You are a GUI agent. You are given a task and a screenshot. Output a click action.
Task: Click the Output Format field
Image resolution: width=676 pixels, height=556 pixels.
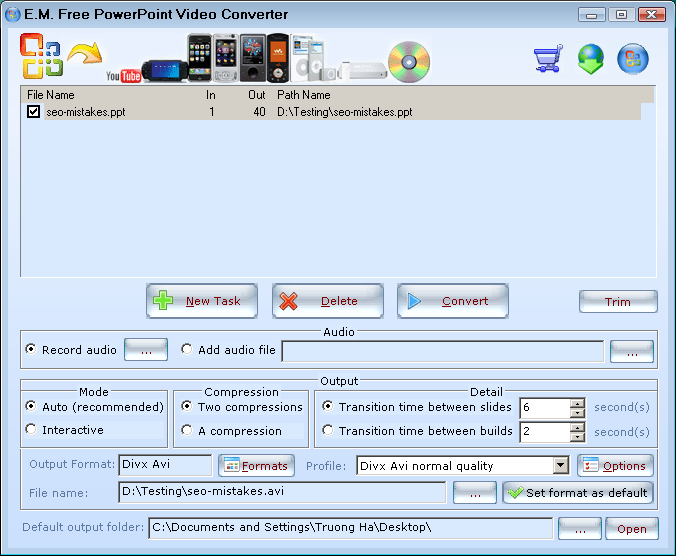click(x=165, y=465)
